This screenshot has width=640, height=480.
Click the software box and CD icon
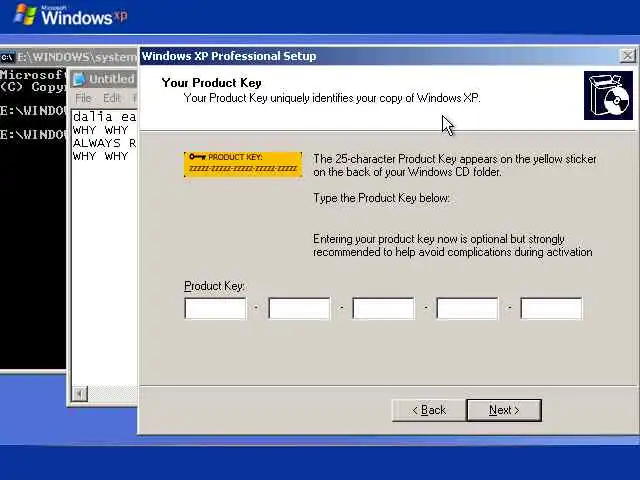tap(608, 96)
